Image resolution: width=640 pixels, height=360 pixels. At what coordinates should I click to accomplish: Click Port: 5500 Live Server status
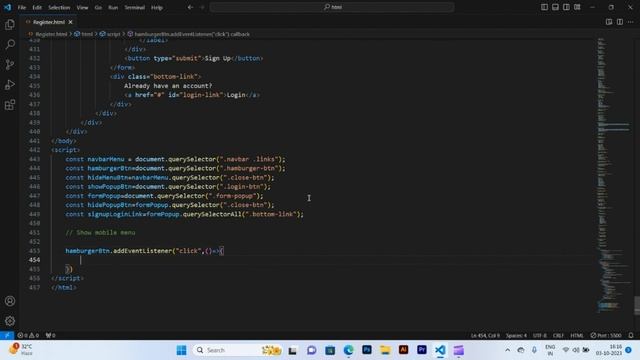pos(606,336)
